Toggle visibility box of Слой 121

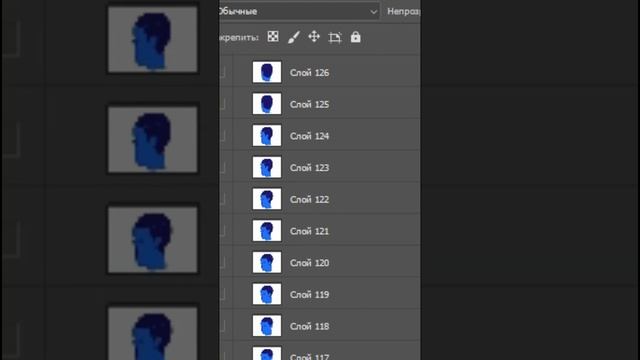[x=222, y=231]
